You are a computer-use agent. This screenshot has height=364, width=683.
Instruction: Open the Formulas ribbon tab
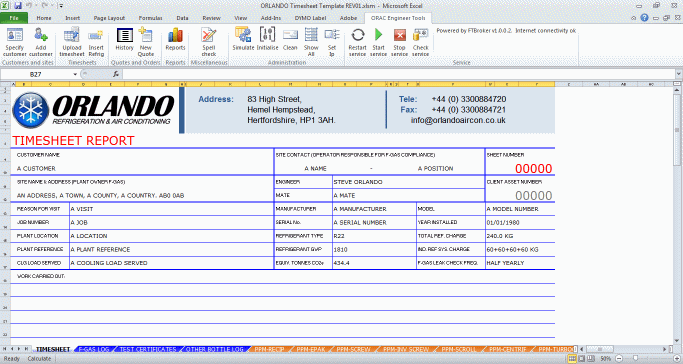[150, 18]
